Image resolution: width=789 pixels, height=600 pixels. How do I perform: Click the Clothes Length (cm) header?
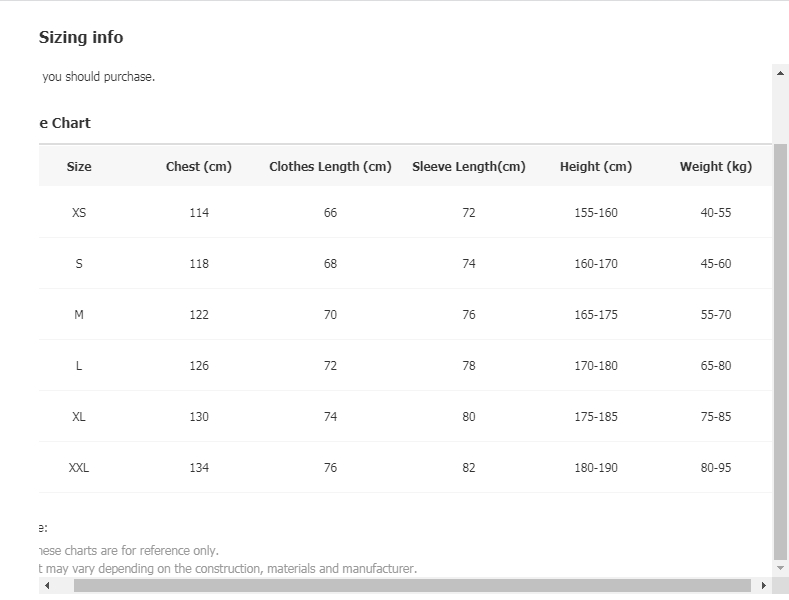pos(330,167)
